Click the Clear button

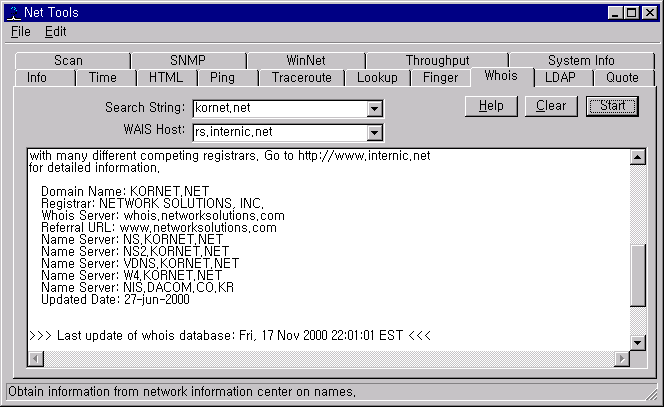551,106
